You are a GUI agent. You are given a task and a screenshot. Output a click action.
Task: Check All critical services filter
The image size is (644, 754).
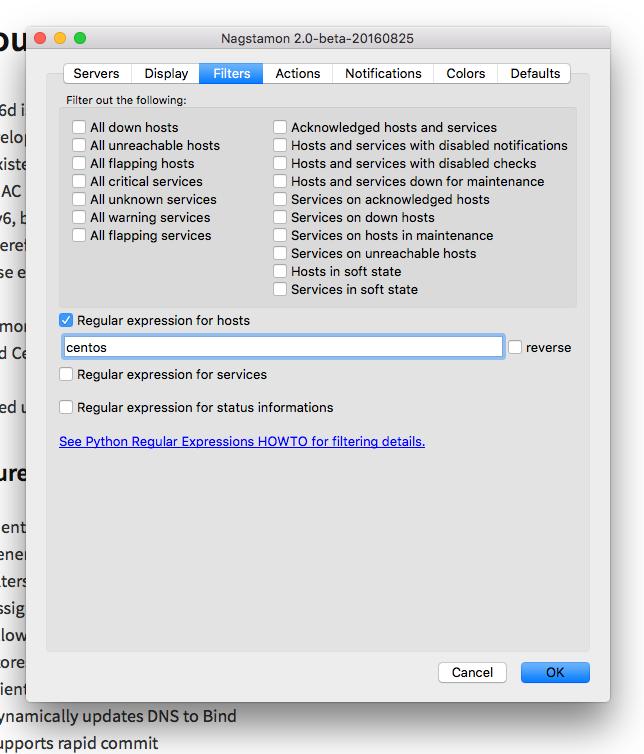(x=79, y=182)
